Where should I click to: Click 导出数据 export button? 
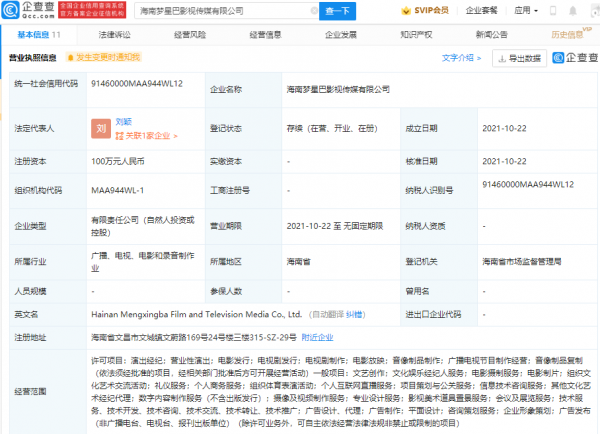(x=519, y=58)
